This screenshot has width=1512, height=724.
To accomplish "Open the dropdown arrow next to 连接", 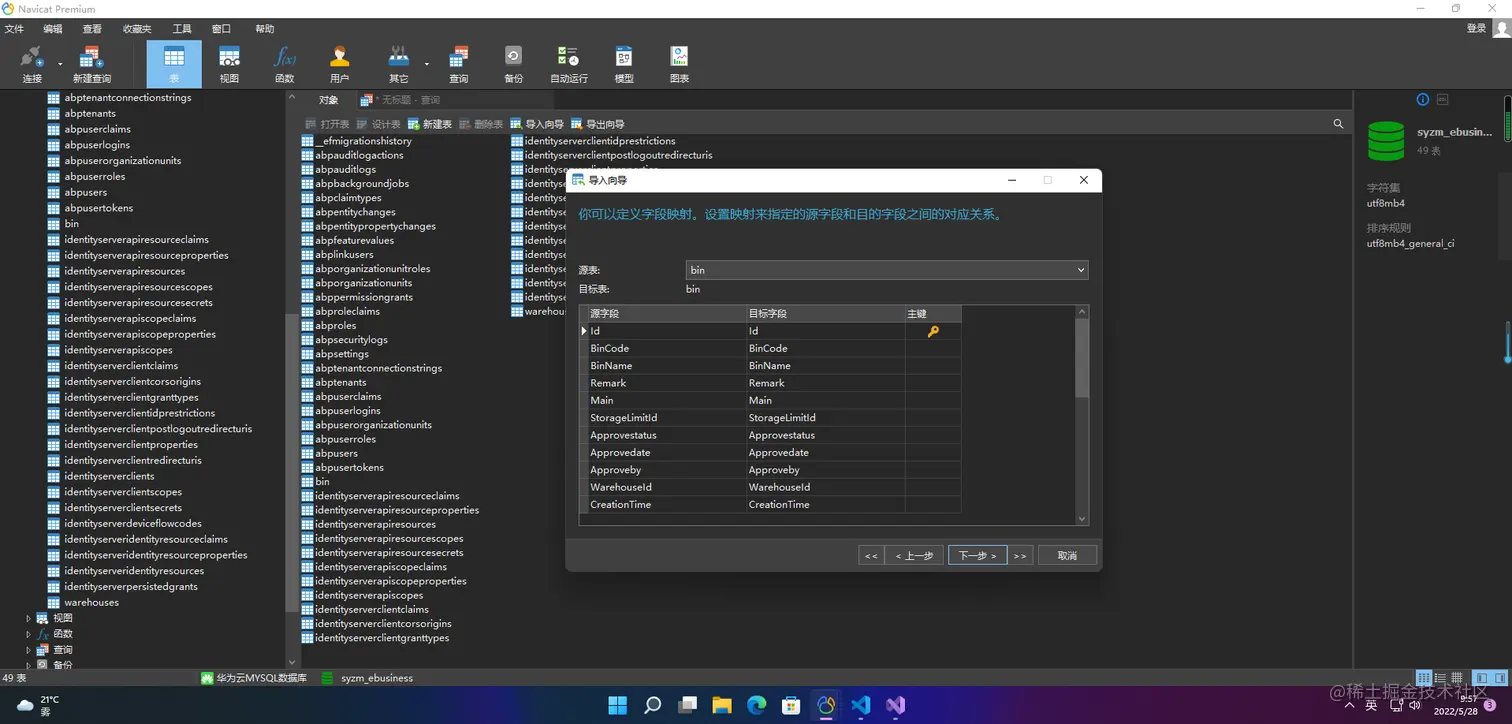I will point(60,63).
